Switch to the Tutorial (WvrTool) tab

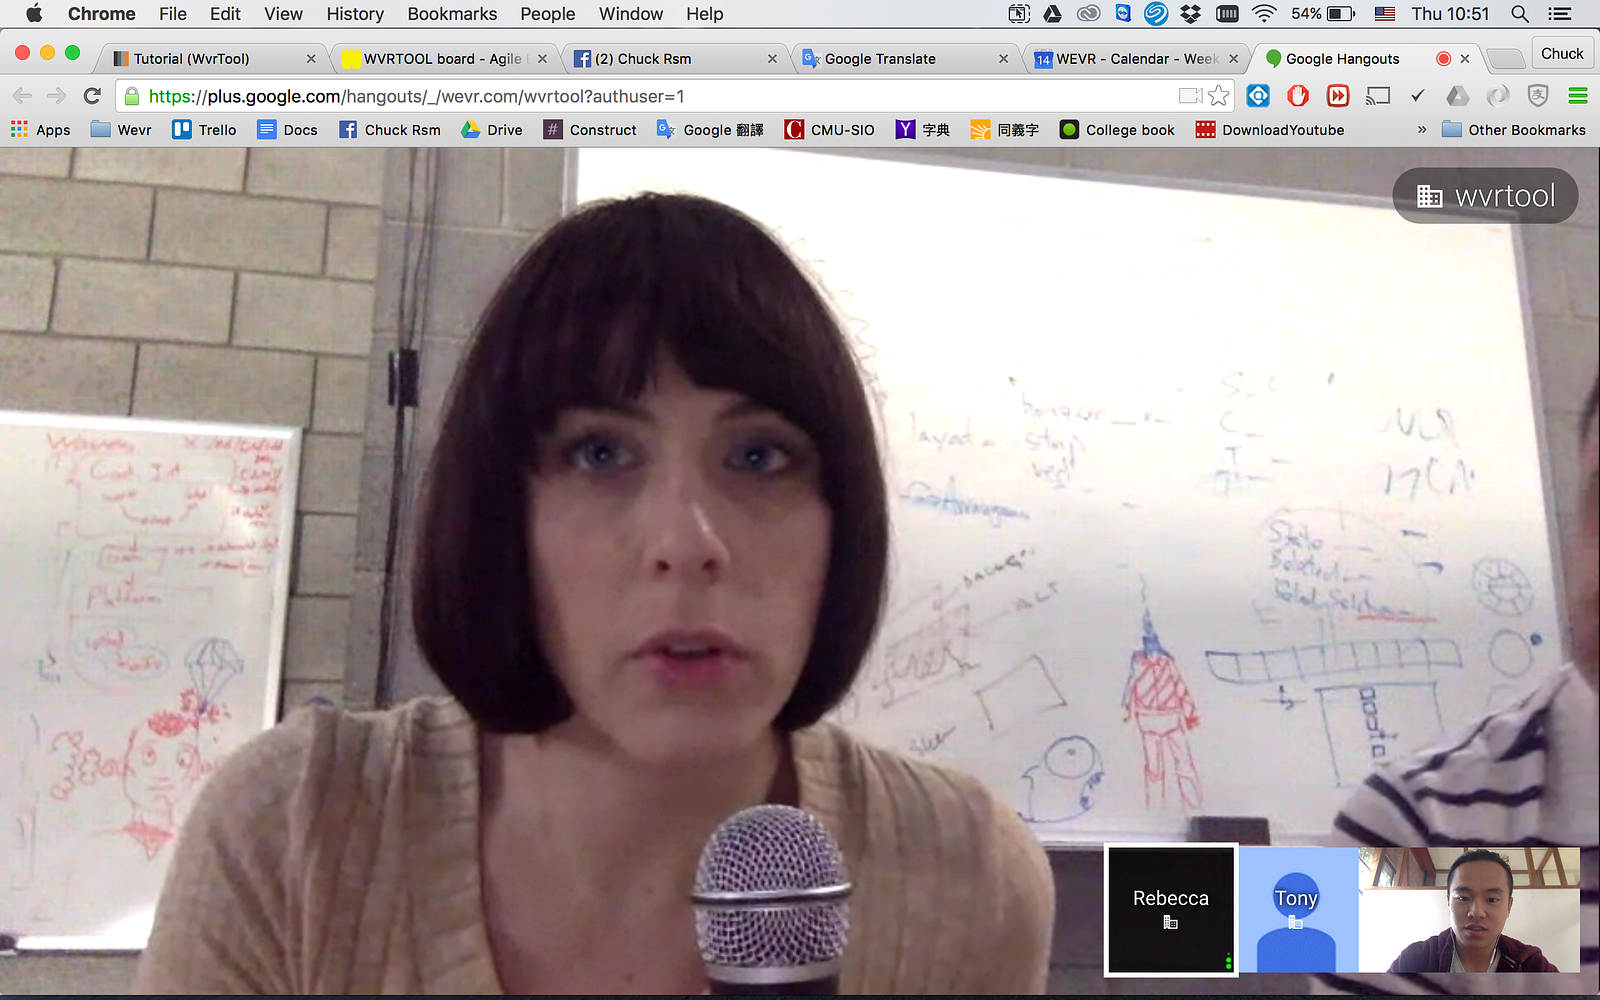coord(210,59)
